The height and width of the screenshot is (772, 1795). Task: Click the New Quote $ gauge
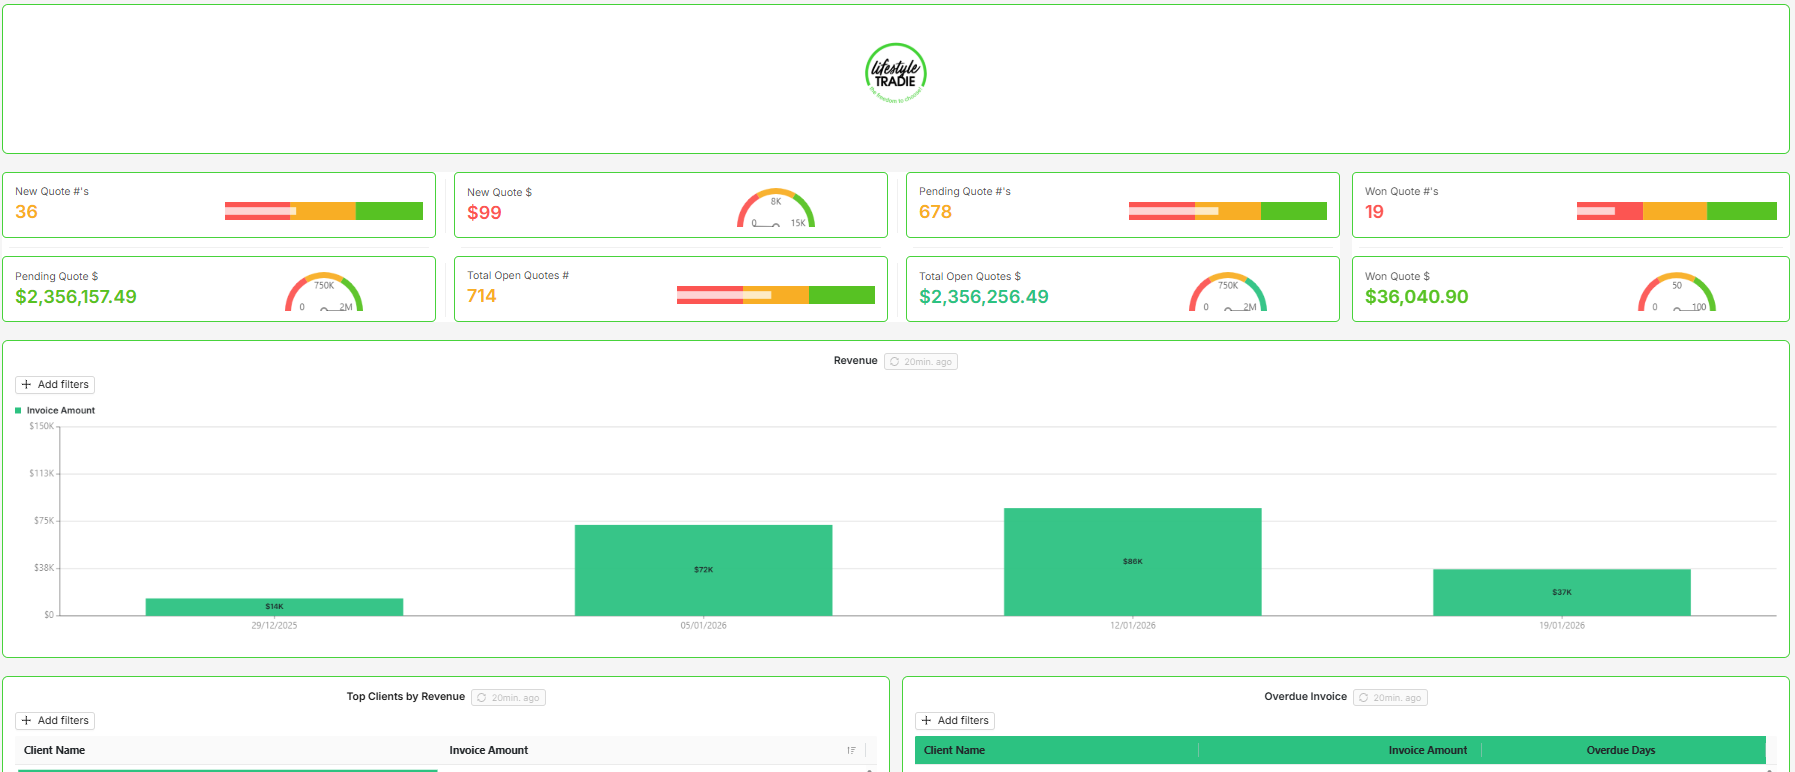point(776,208)
